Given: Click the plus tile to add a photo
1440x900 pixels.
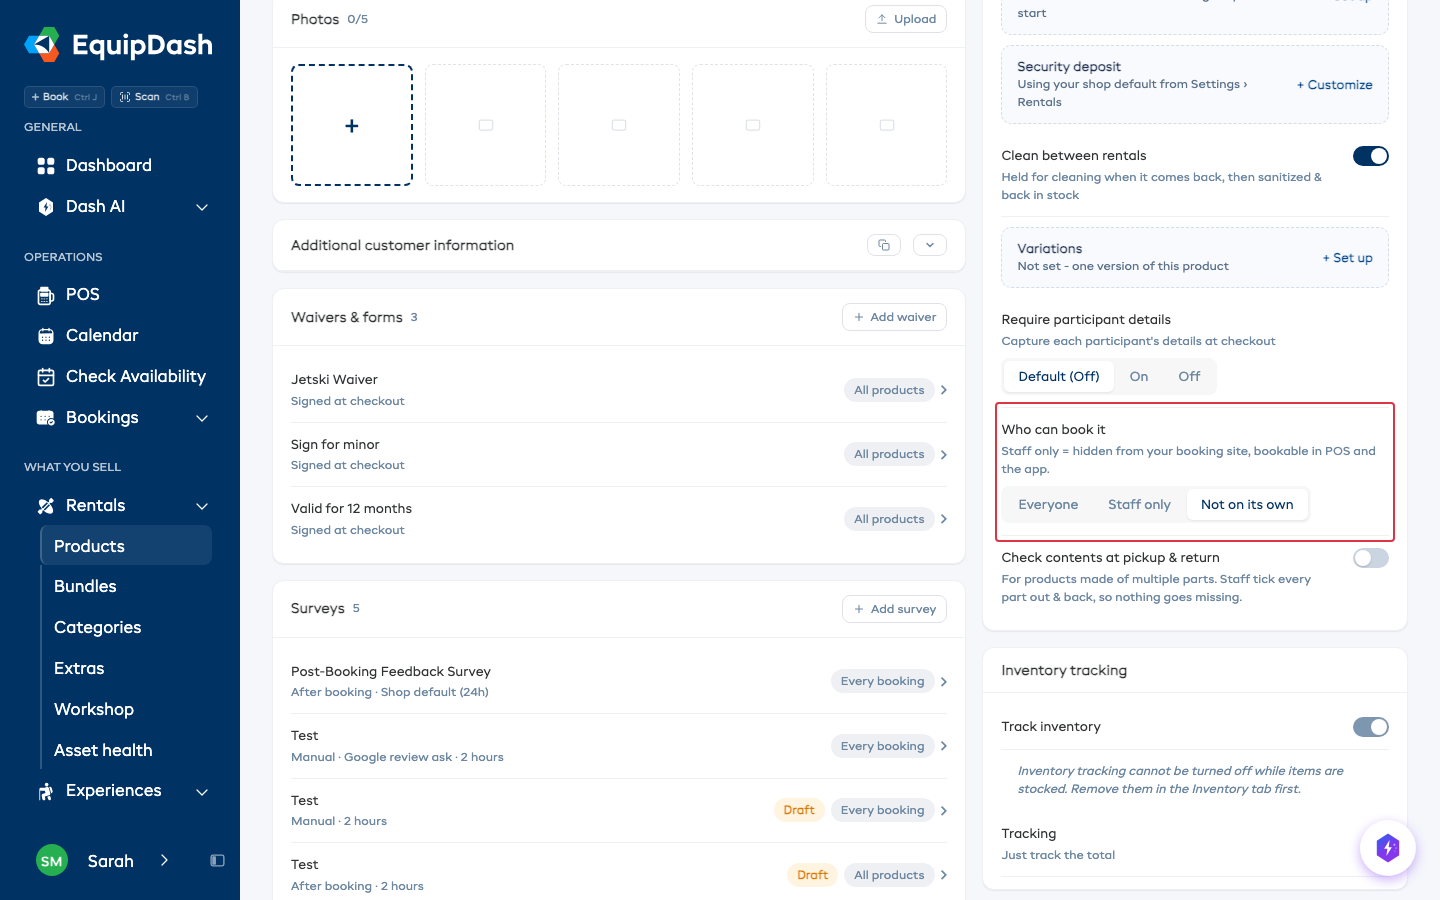Looking at the screenshot, I should [352, 125].
